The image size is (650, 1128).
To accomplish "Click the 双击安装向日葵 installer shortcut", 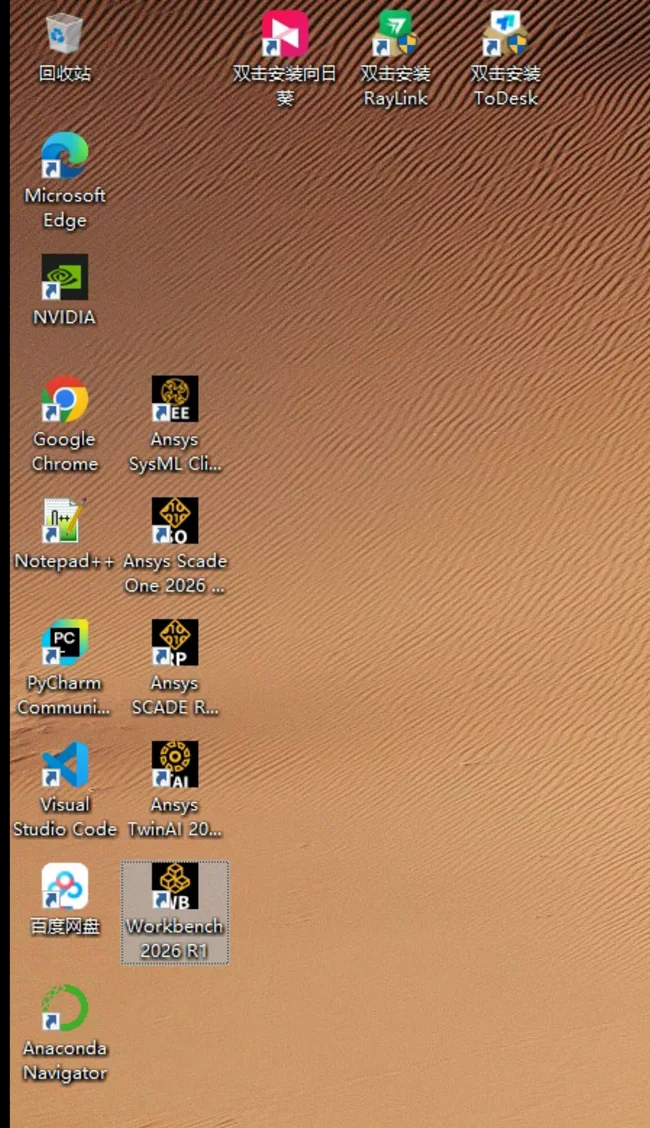I will point(285,59).
